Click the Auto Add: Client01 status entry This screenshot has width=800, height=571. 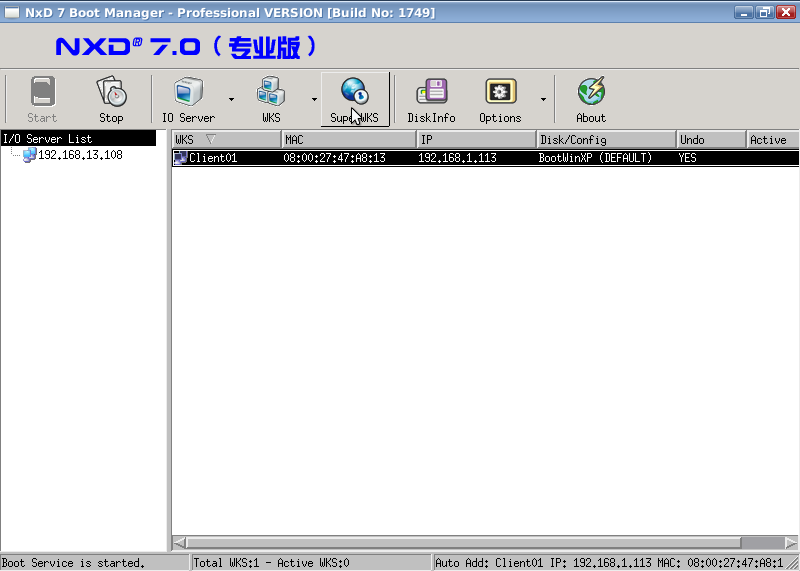pos(610,563)
